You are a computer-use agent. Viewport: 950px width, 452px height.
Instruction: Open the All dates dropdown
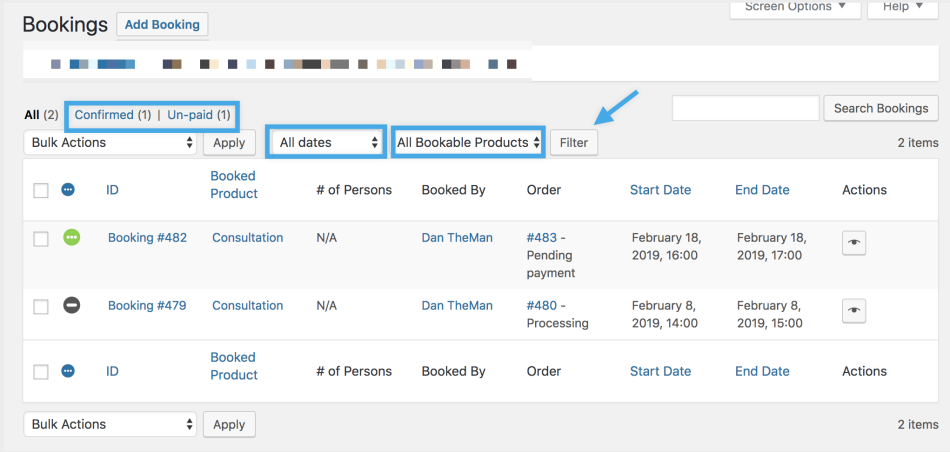click(x=326, y=142)
